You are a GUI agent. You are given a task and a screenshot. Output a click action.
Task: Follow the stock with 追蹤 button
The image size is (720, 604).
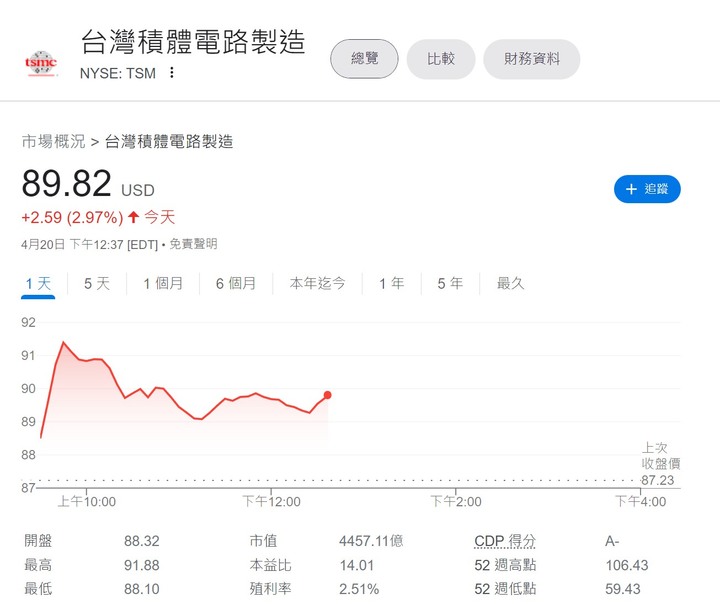coord(647,189)
